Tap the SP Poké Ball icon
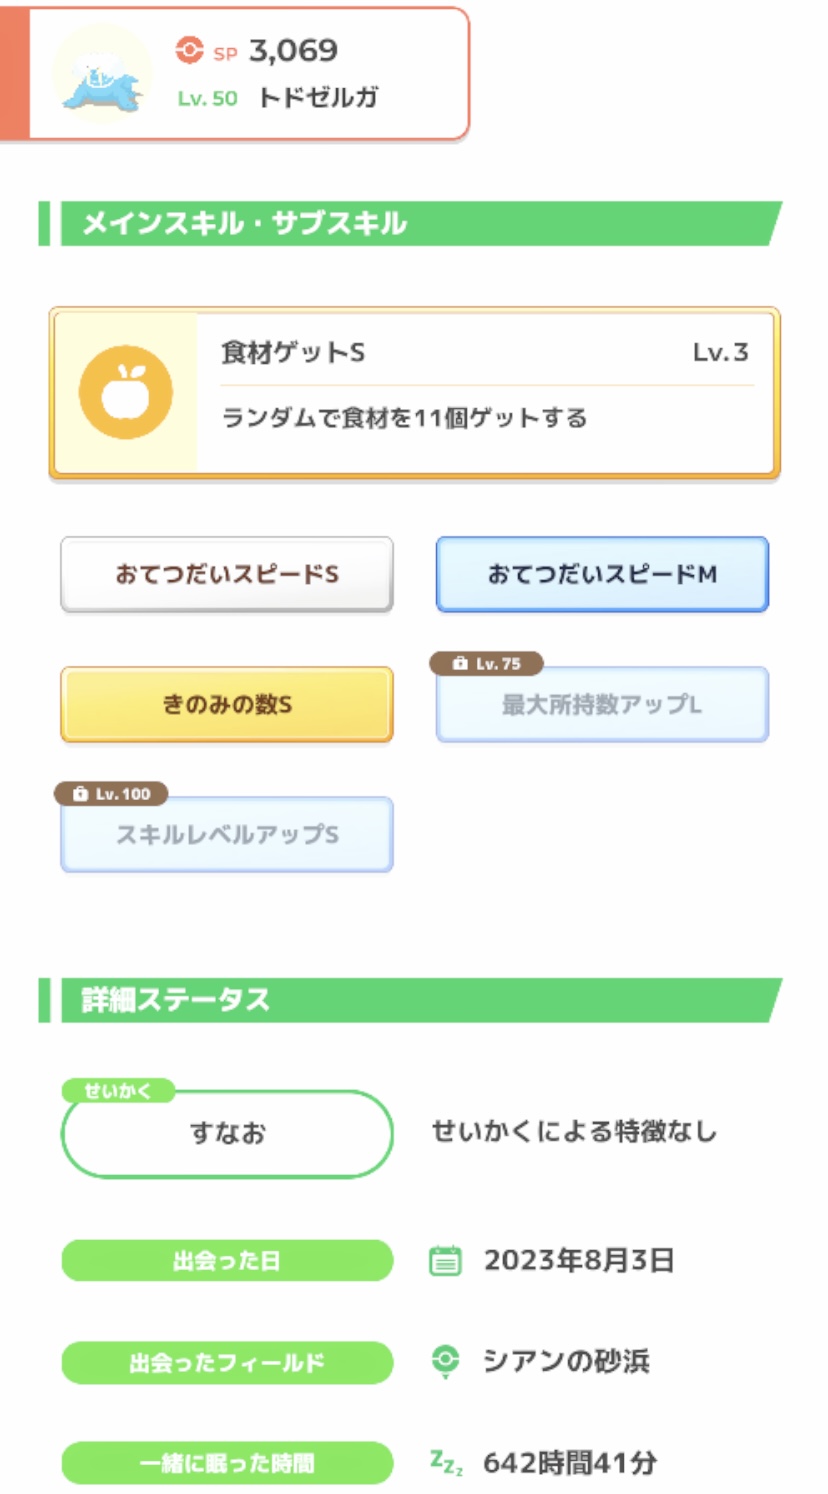The width and height of the screenshot is (828, 1494). tap(189, 50)
